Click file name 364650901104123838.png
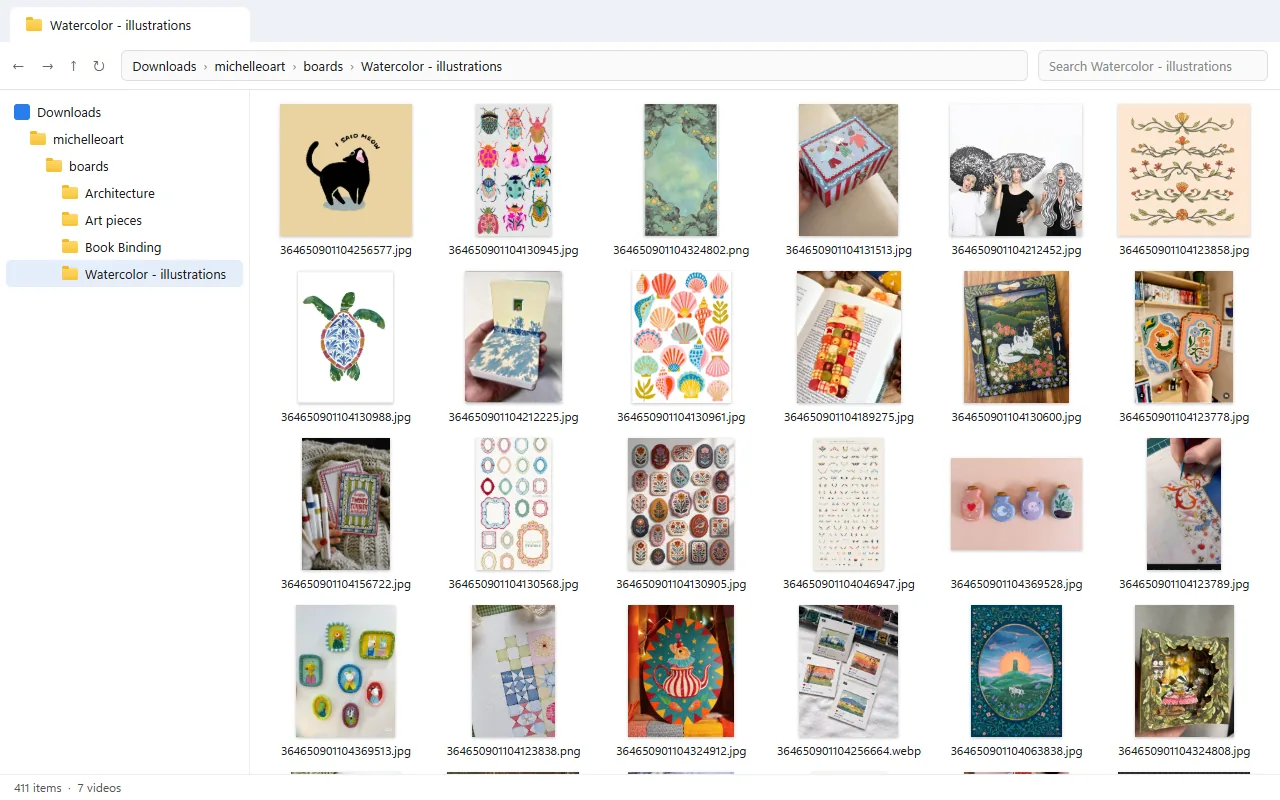This screenshot has width=1280, height=800. coord(513,751)
